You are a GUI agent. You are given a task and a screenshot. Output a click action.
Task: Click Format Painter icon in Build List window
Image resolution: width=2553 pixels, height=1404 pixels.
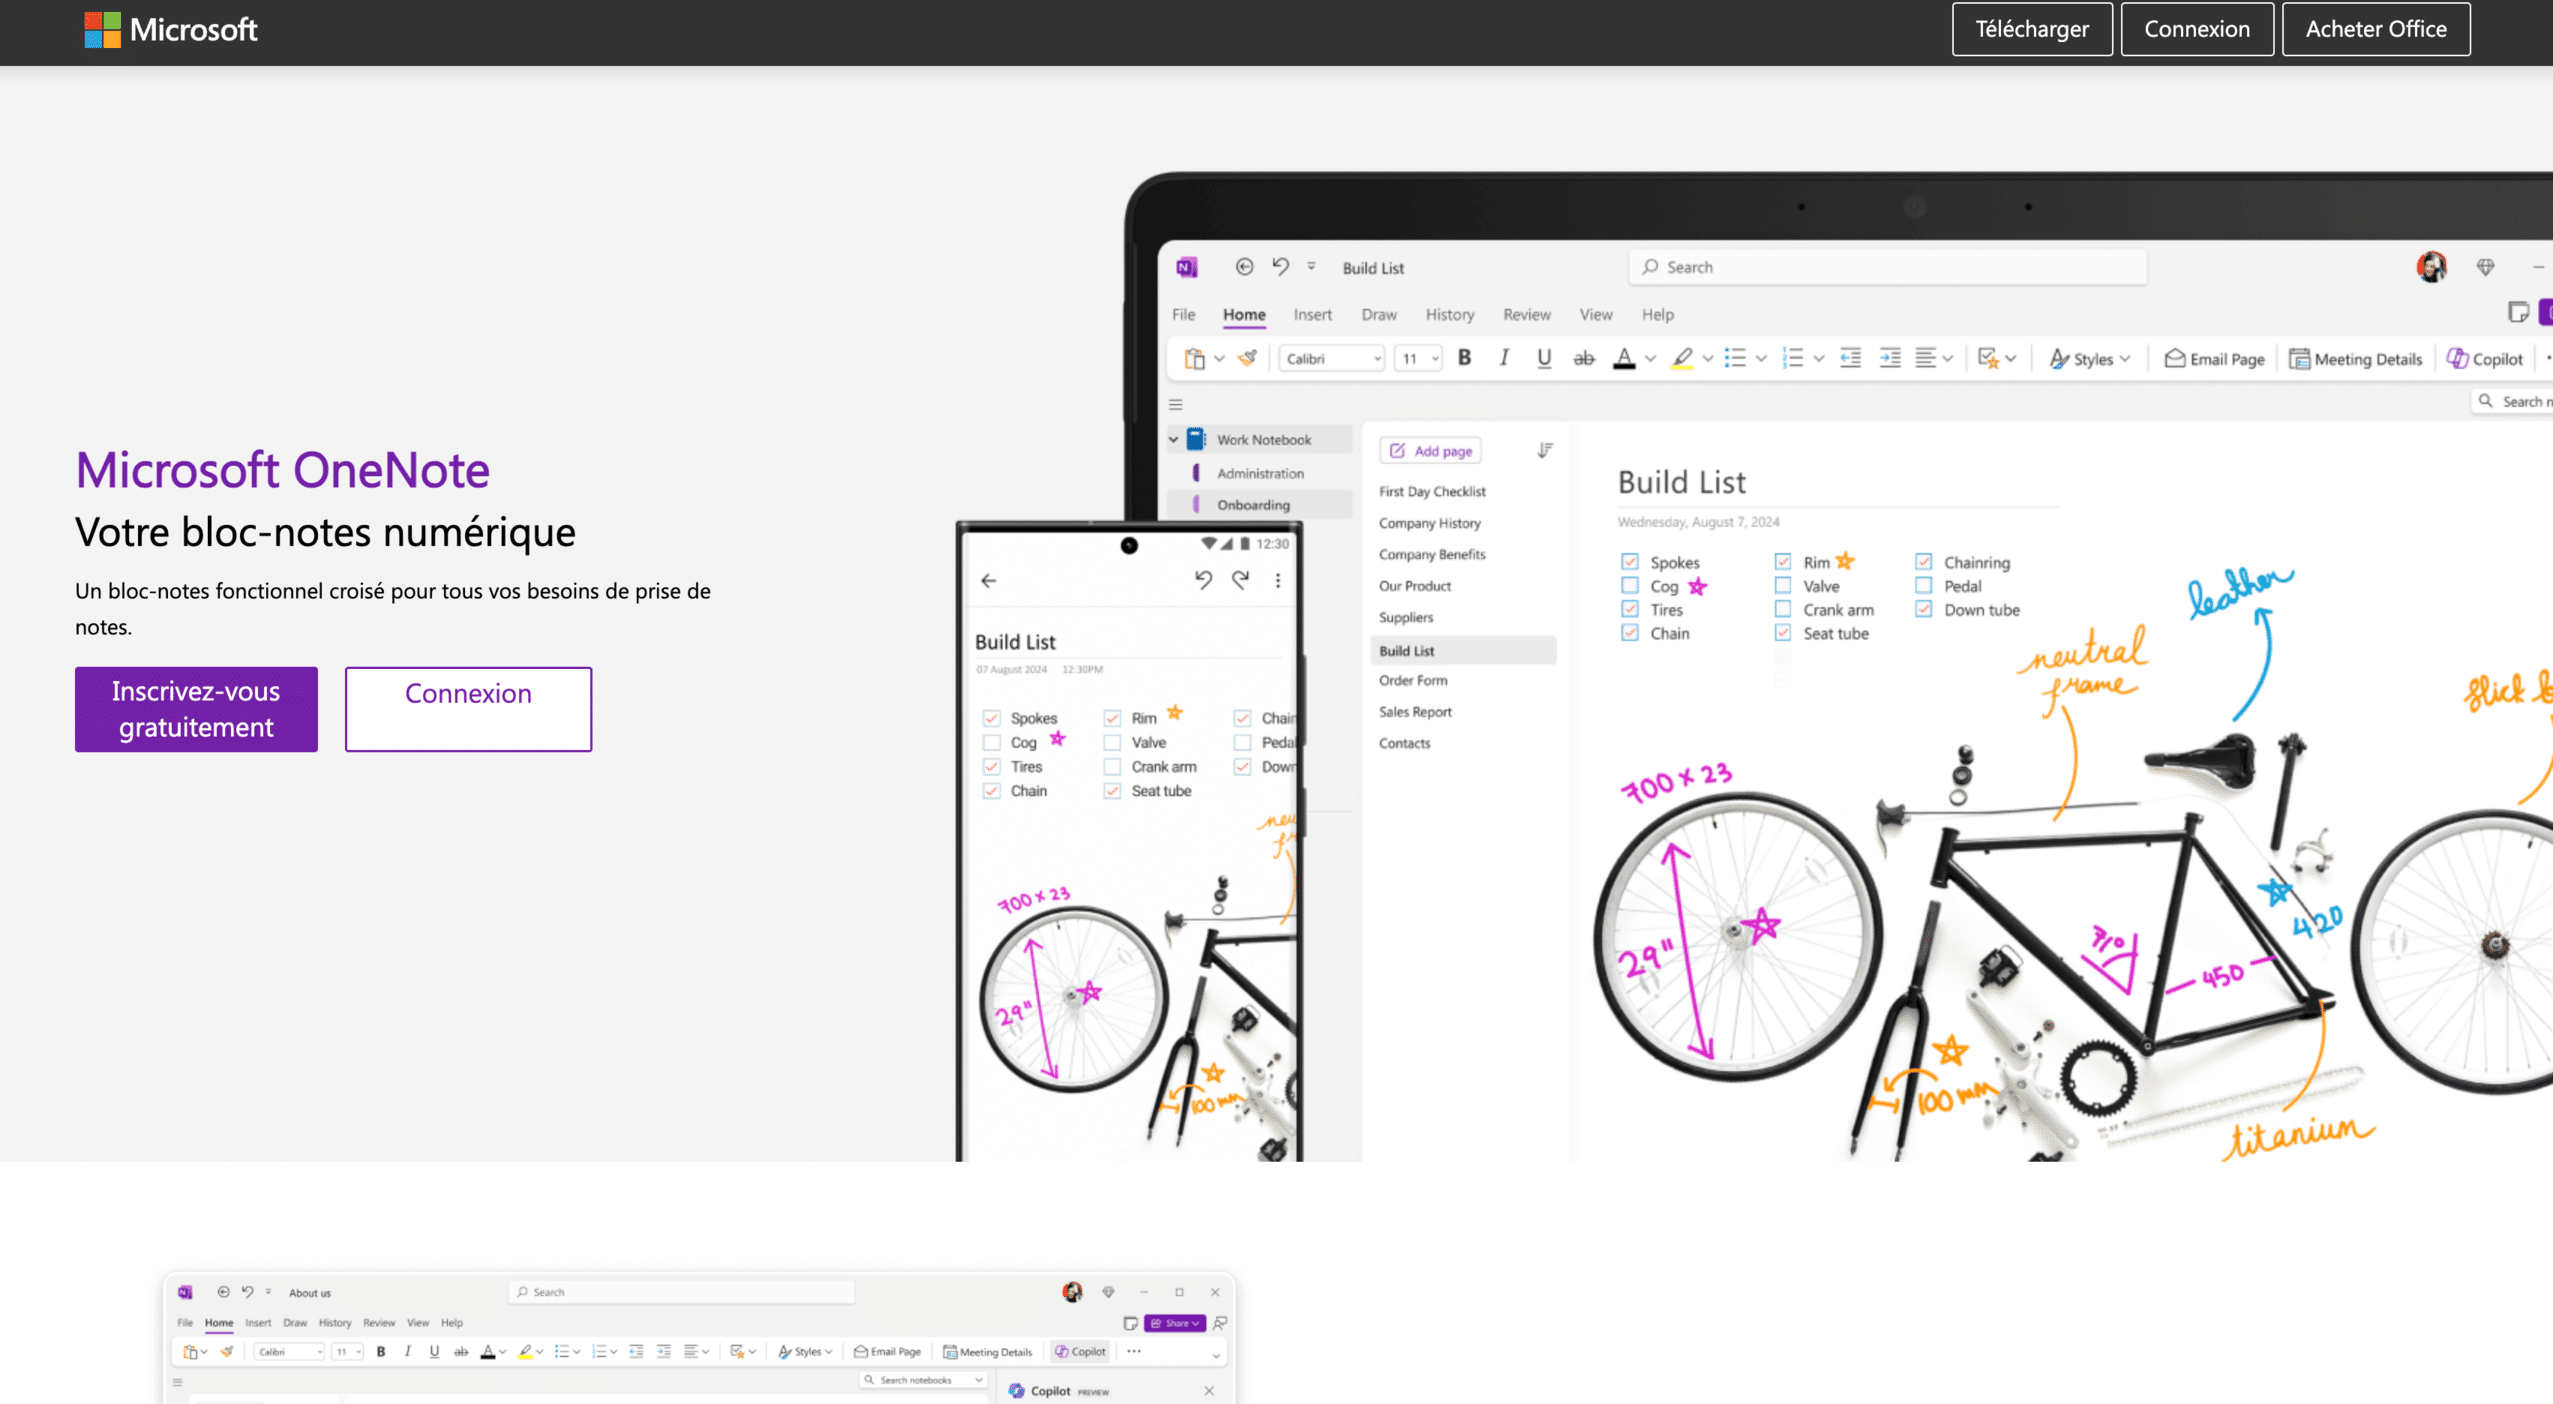pos(1247,358)
